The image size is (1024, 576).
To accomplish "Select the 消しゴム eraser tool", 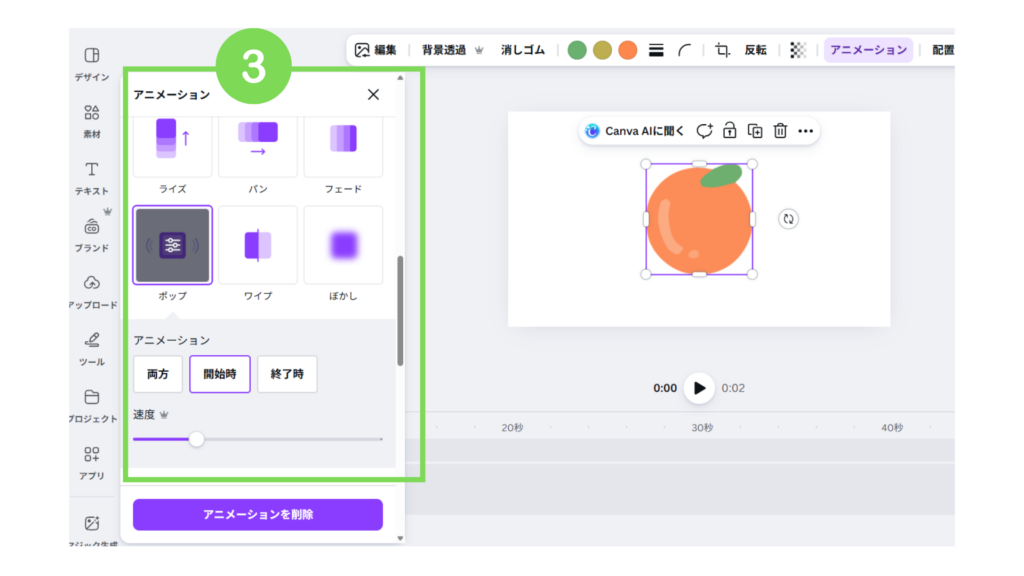I will (x=521, y=47).
